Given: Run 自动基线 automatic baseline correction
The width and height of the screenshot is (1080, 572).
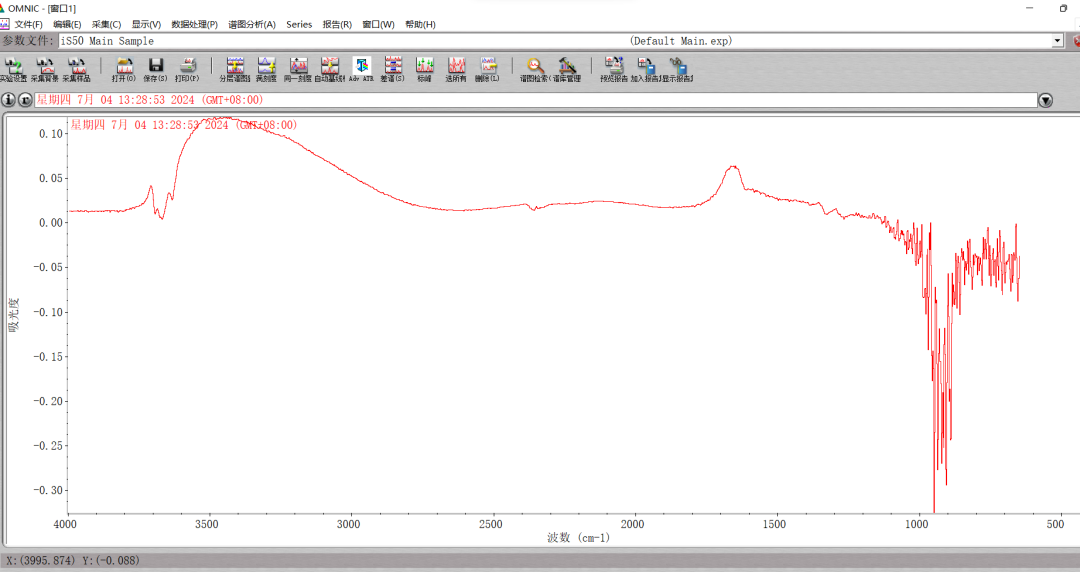Looking at the screenshot, I should (x=329, y=68).
